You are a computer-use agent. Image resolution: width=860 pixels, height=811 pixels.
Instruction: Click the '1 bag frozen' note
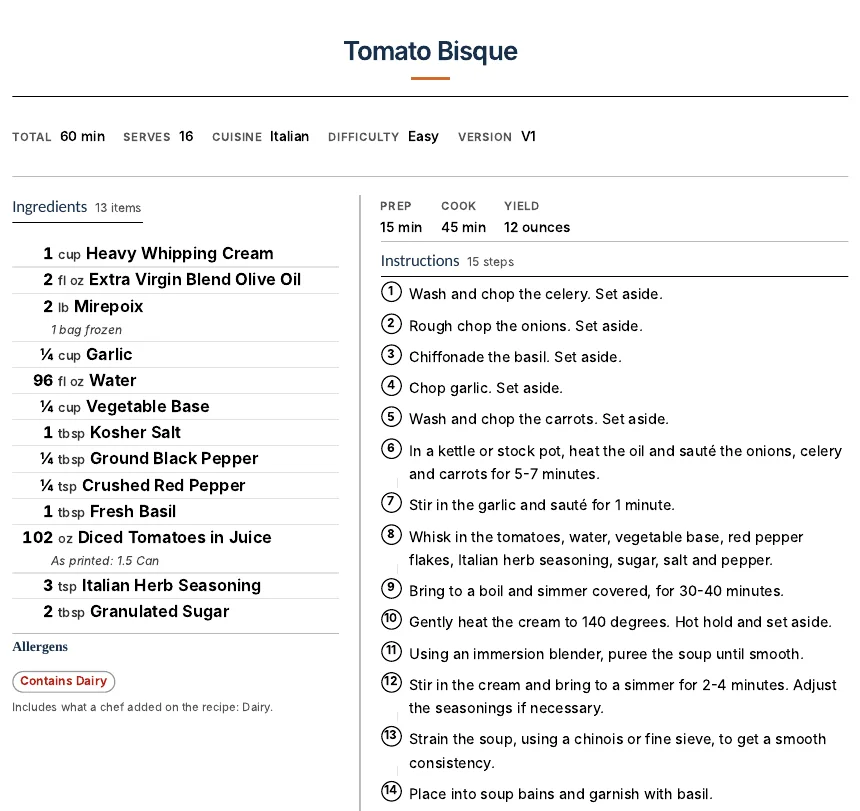pyautogui.click(x=87, y=330)
